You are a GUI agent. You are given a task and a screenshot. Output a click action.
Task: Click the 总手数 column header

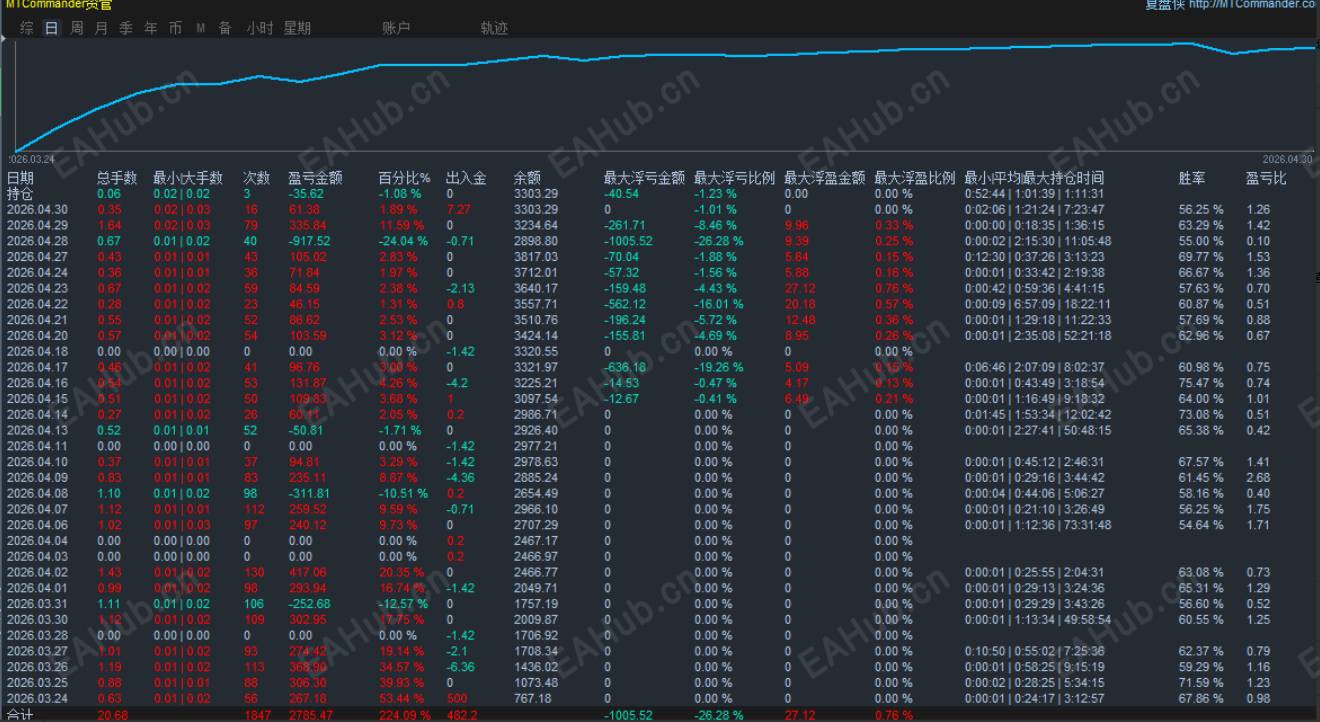point(117,178)
